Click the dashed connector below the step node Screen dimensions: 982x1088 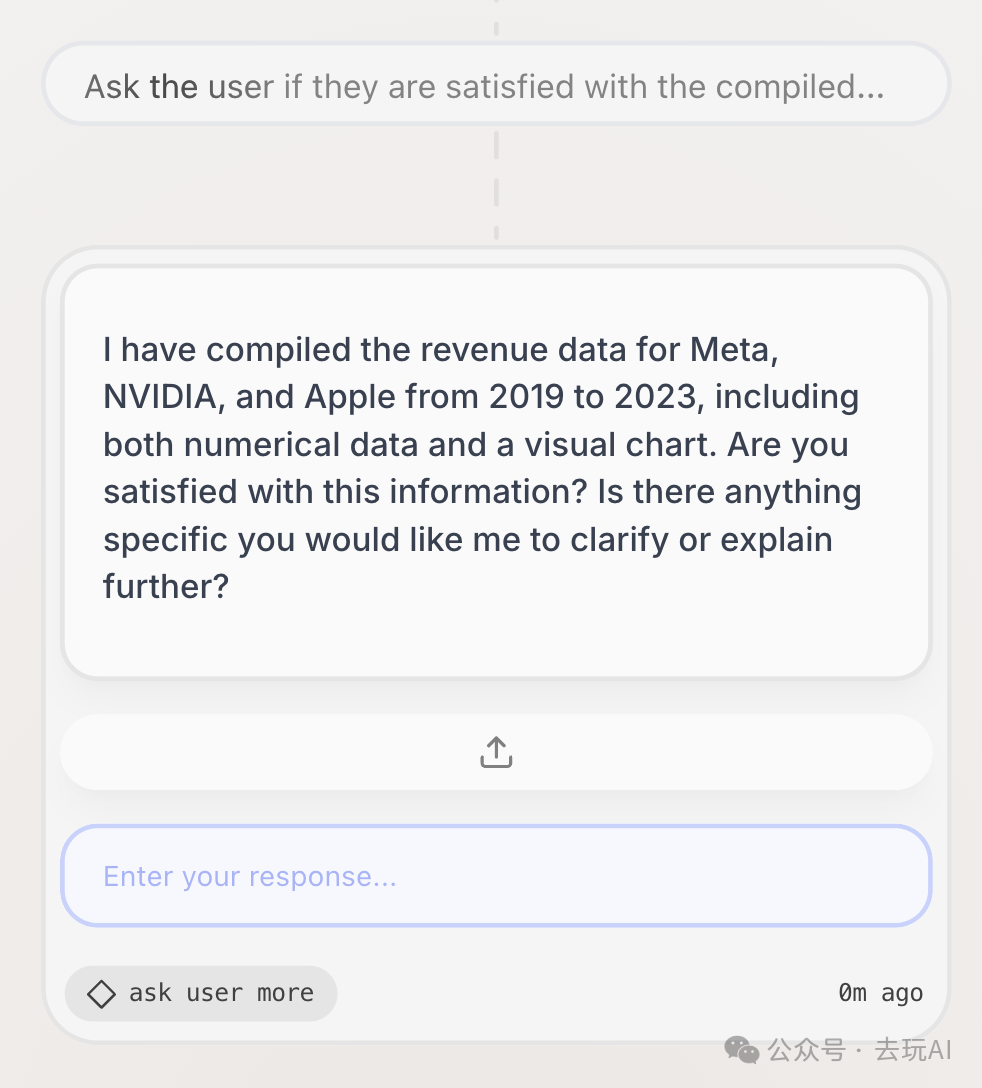coord(496,185)
